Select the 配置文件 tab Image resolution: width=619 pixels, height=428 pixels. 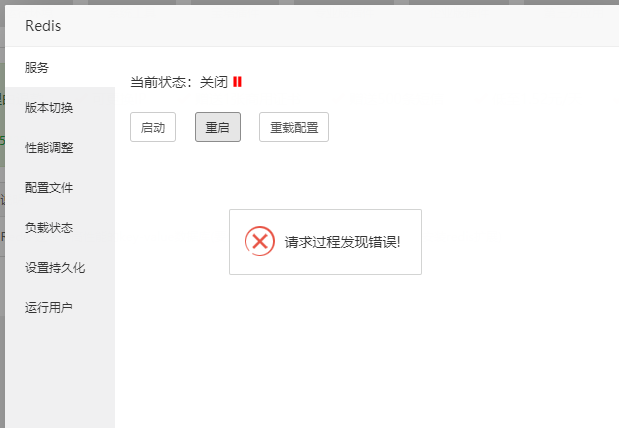pyautogui.click(x=60, y=188)
